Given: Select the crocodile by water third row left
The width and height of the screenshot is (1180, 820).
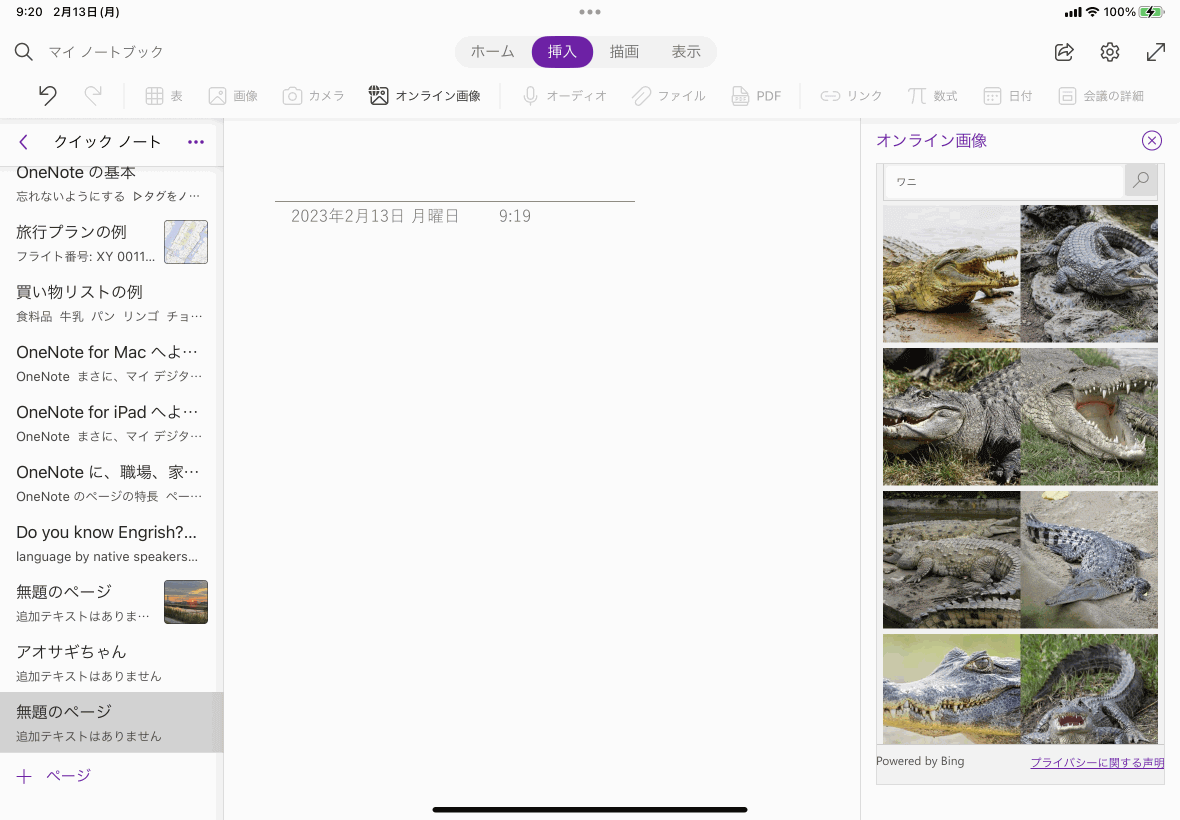Looking at the screenshot, I should (x=951, y=560).
